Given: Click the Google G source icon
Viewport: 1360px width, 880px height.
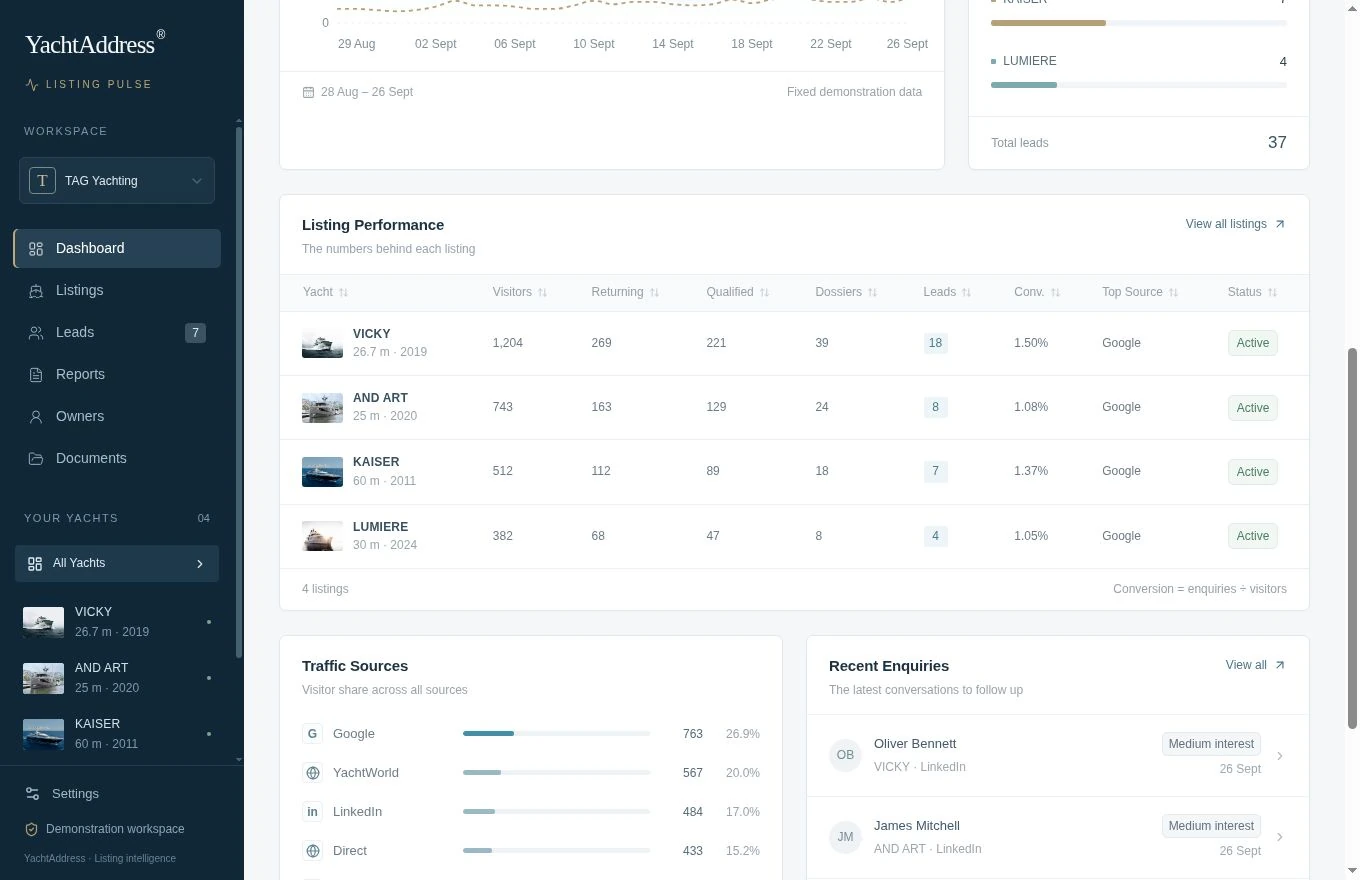Looking at the screenshot, I should pos(312,734).
